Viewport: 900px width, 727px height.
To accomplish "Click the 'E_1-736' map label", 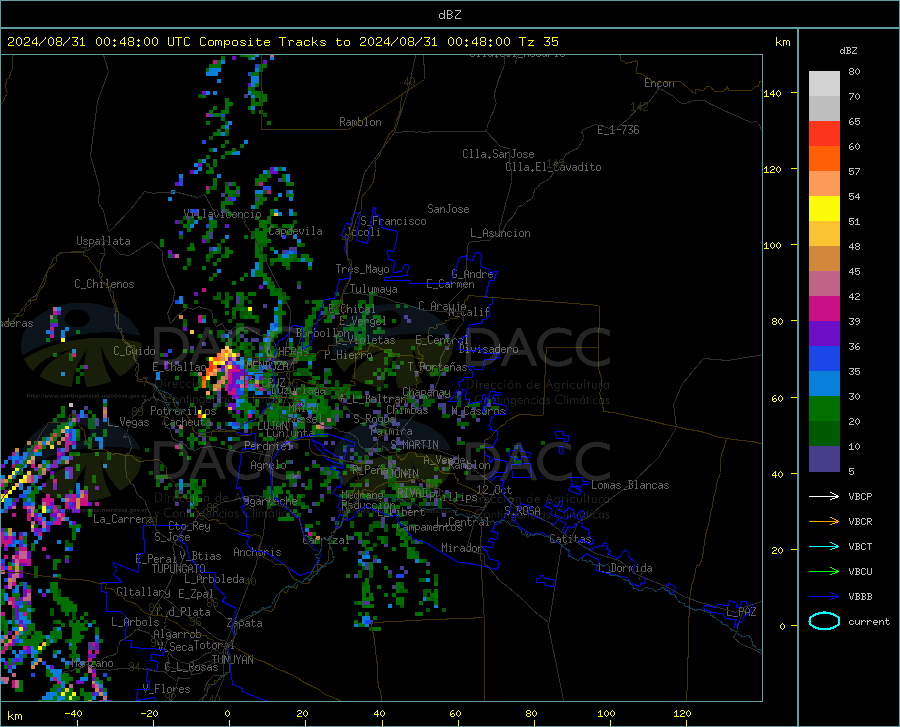I will tap(618, 130).
